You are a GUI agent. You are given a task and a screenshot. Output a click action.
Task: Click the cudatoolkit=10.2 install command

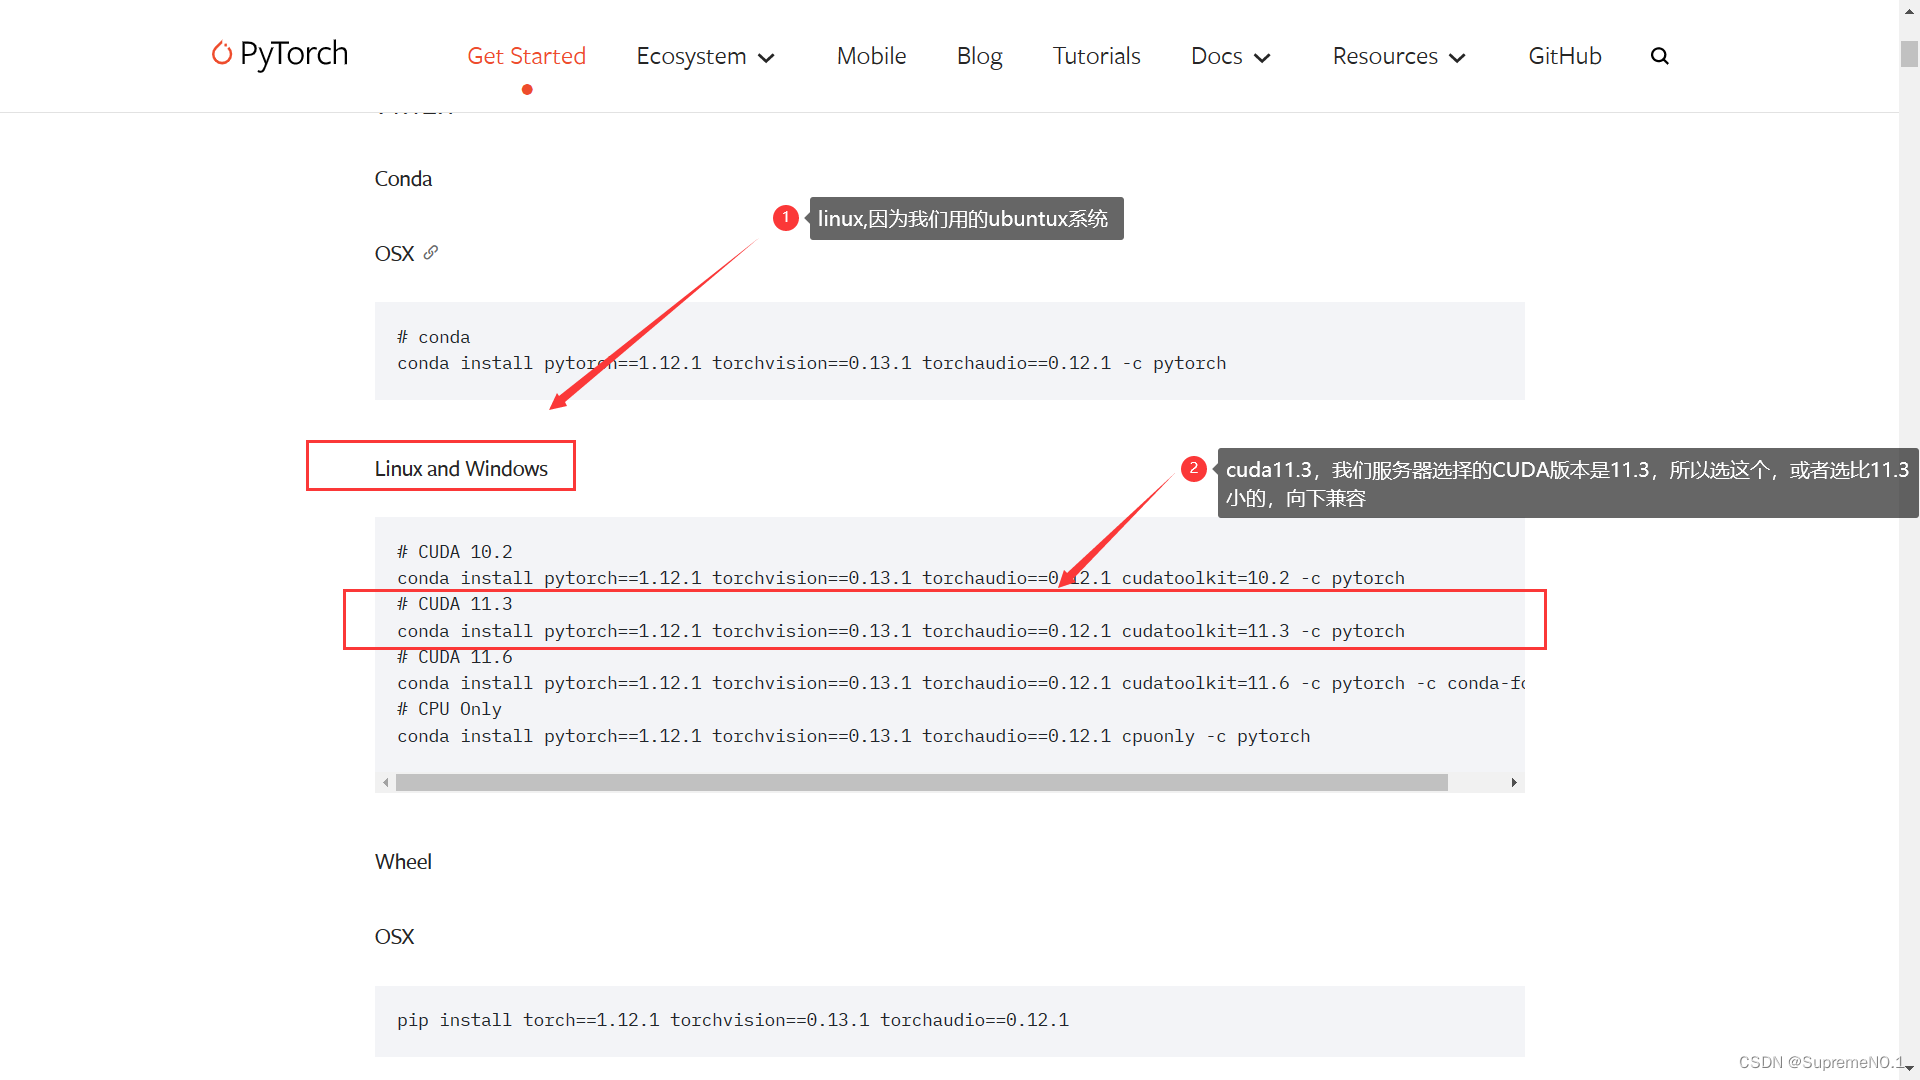point(900,578)
